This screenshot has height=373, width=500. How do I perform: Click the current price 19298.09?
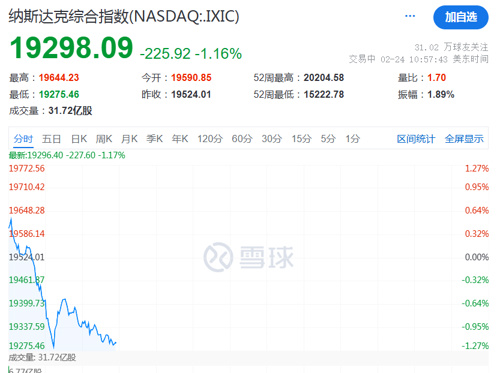[x=71, y=48]
